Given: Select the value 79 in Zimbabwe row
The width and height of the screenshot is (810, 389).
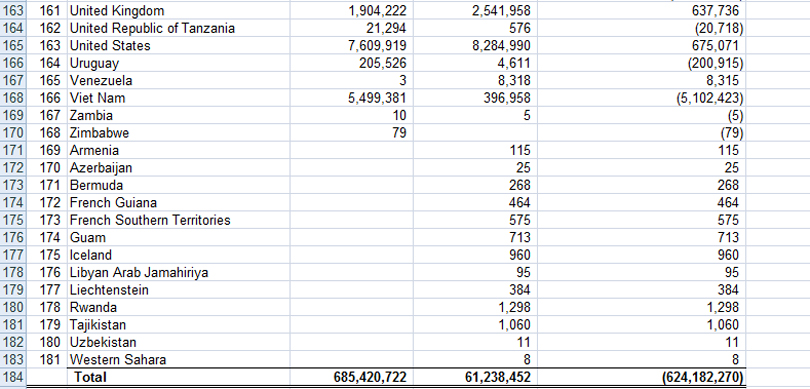Looking at the screenshot, I should [x=352, y=133].
